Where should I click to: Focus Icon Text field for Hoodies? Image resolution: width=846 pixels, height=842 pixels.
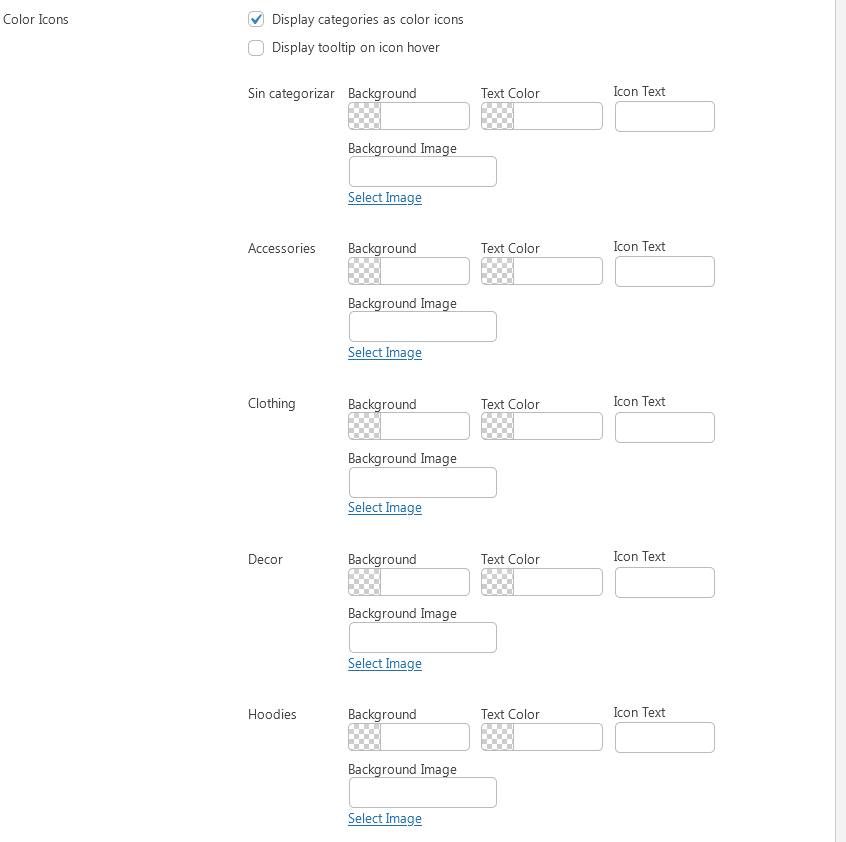point(665,737)
